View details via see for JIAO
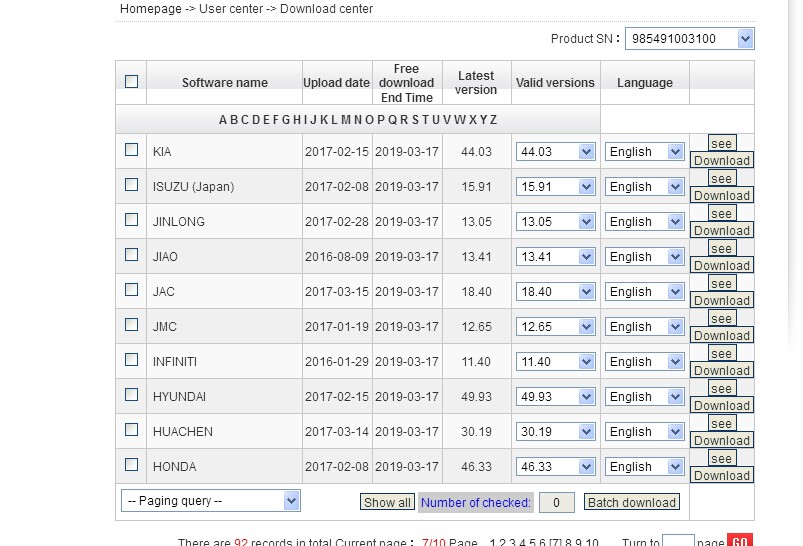The width and height of the screenshot is (803, 546). (722, 248)
